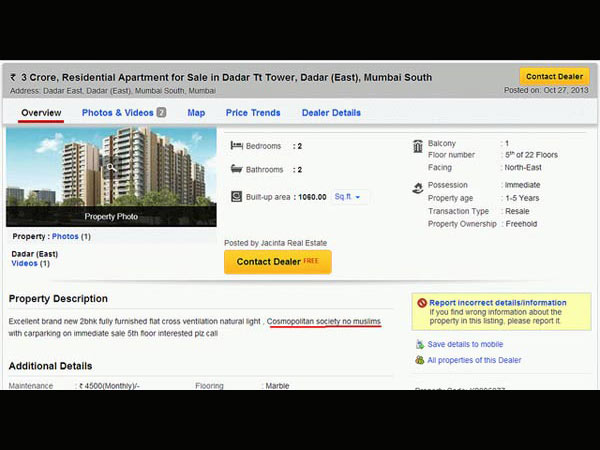Click 'Posted by Jacinta Real Estate' text

(276, 243)
